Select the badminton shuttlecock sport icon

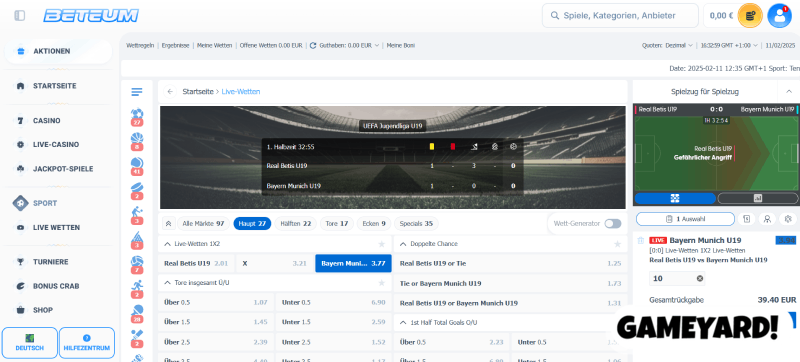tap(137, 240)
